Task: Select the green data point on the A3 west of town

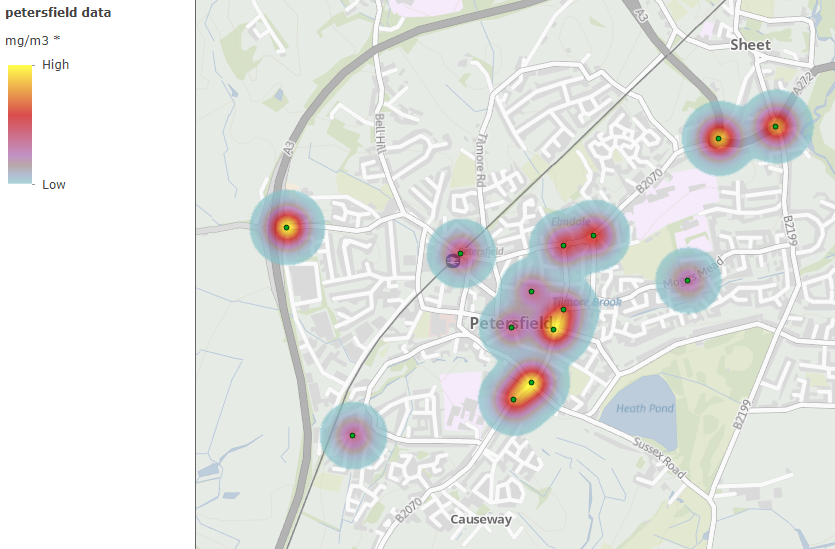Action: point(286,227)
